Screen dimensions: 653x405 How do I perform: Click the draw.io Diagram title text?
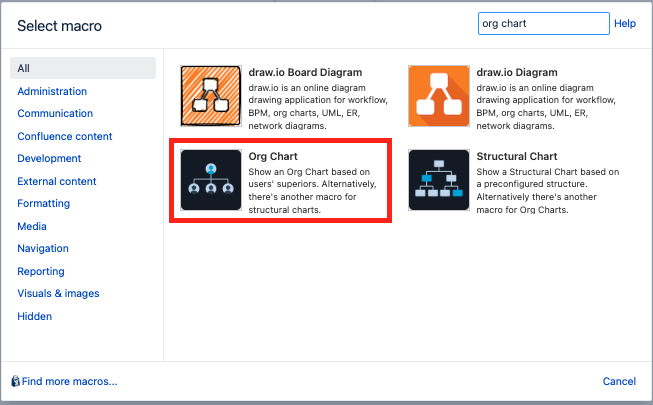tap(517, 72)
